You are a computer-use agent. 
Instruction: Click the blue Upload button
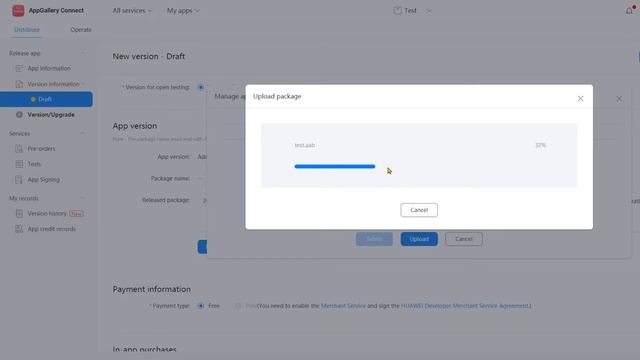coord(419,239)
